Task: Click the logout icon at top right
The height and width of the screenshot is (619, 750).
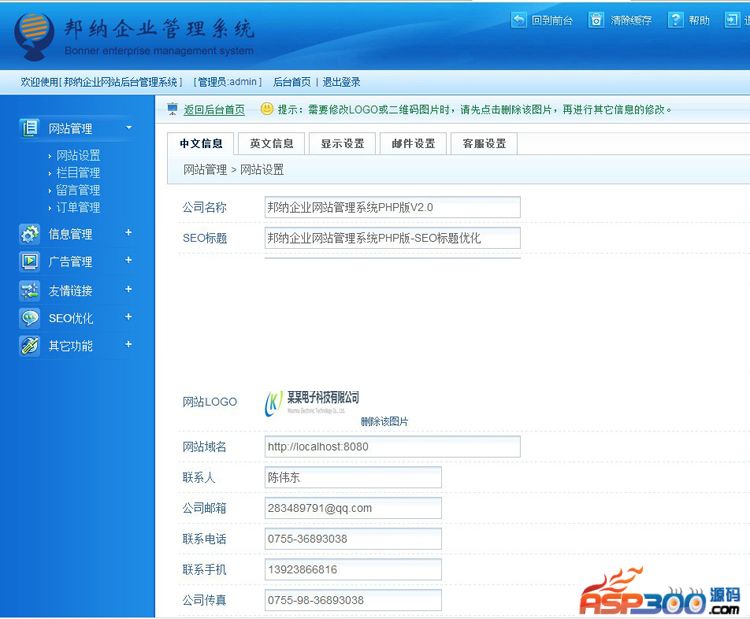Action: [x=732, y=20]
